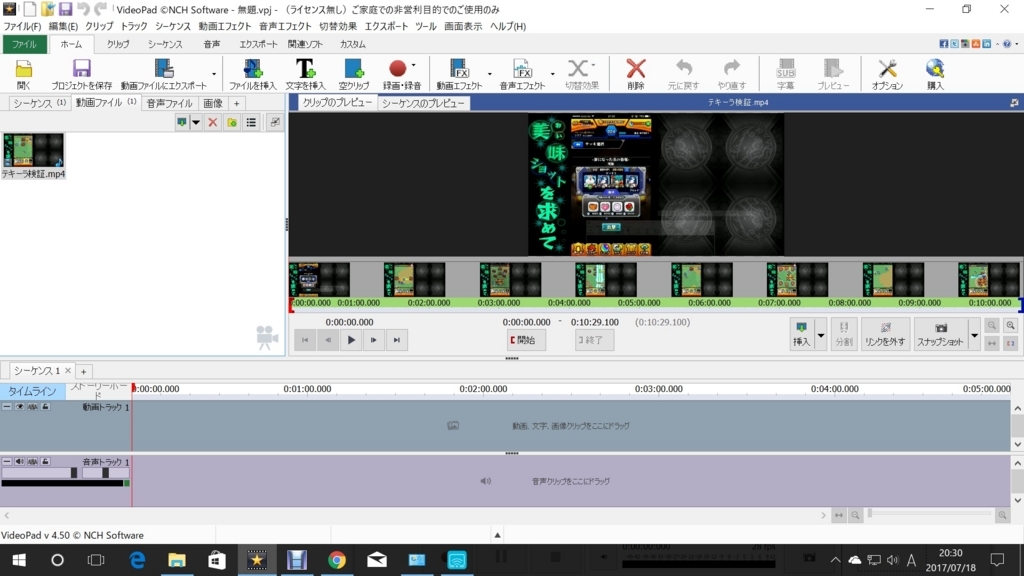
Task: Zoom in on the clip preview timeline
Action: tap(1010, 325)
